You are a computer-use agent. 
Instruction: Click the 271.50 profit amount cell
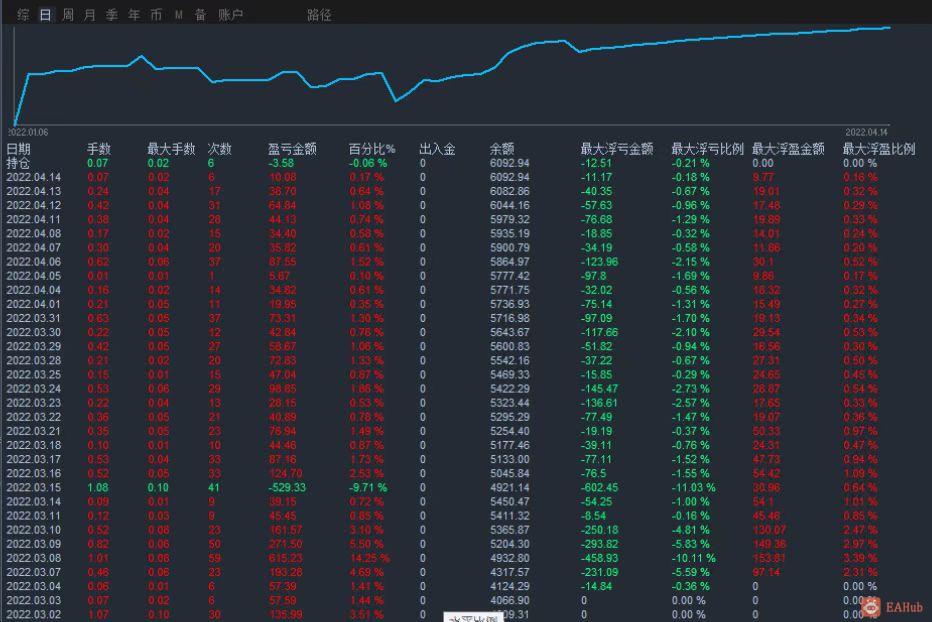click(286, 544)
